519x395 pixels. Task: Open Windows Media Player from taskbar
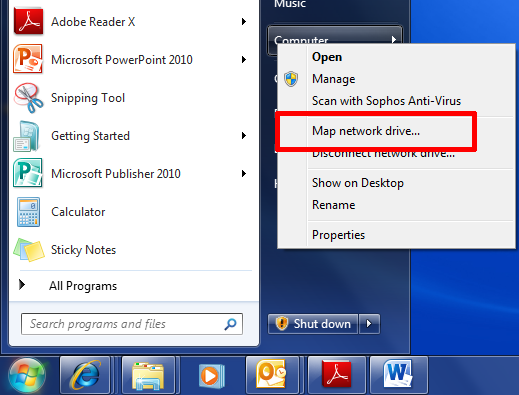coord(211,376)
